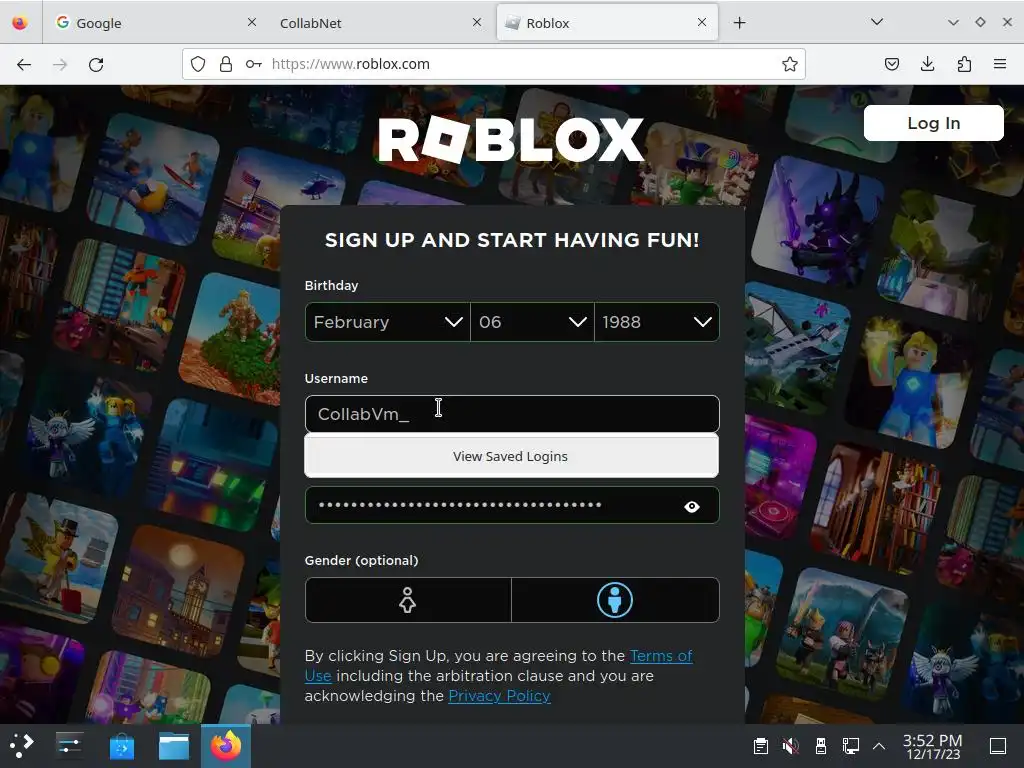
Task: Open the tracking protection shield icon
Action: click(198, 64)
